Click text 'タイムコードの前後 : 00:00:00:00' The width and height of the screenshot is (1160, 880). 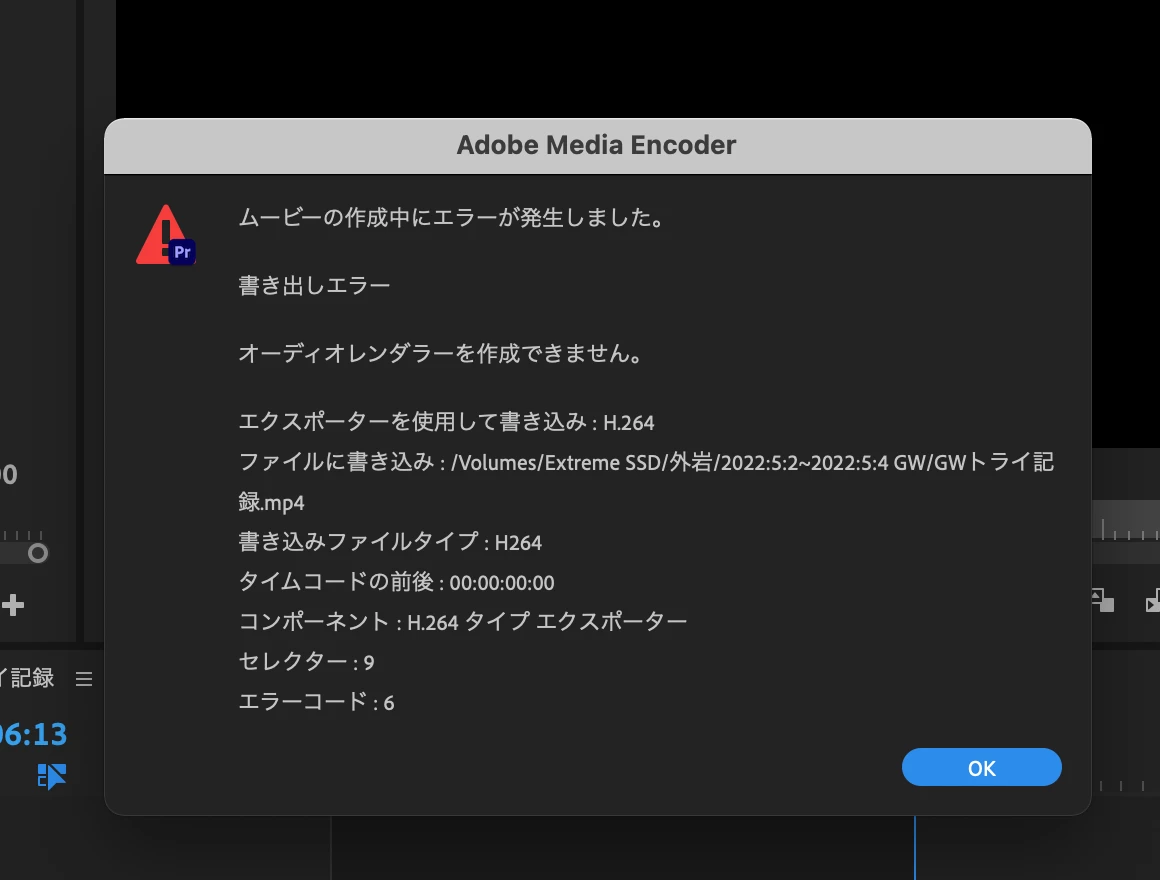[x=396, y=582]
